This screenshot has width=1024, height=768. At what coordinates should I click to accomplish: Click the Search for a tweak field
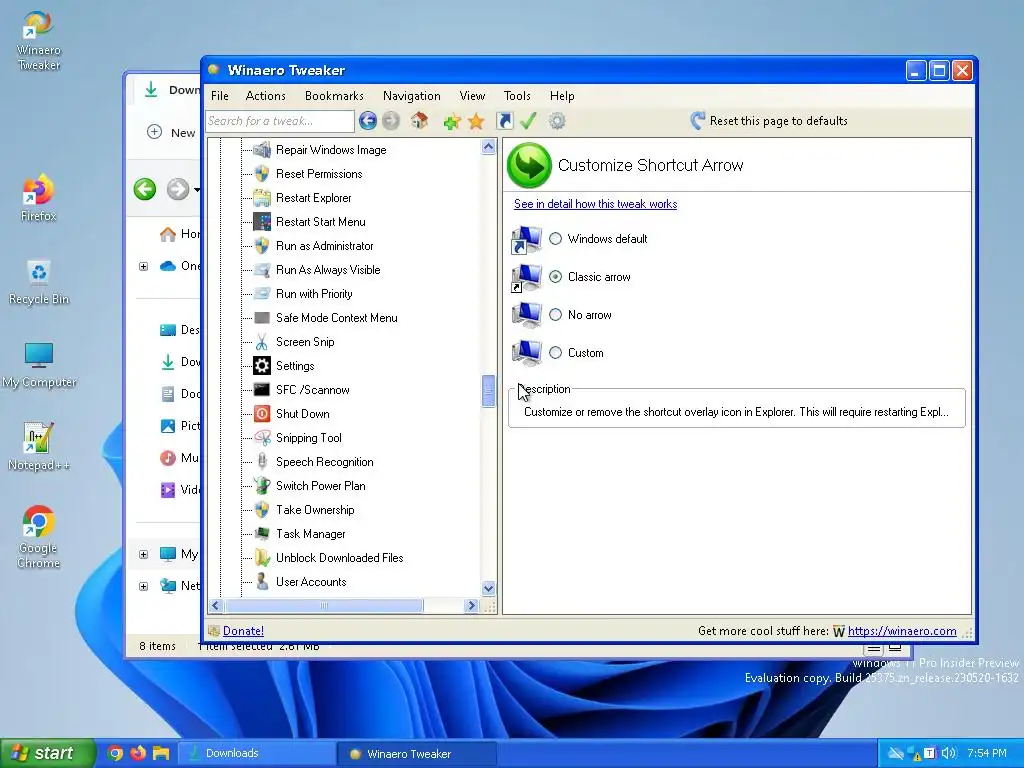[x=280, y=121]
